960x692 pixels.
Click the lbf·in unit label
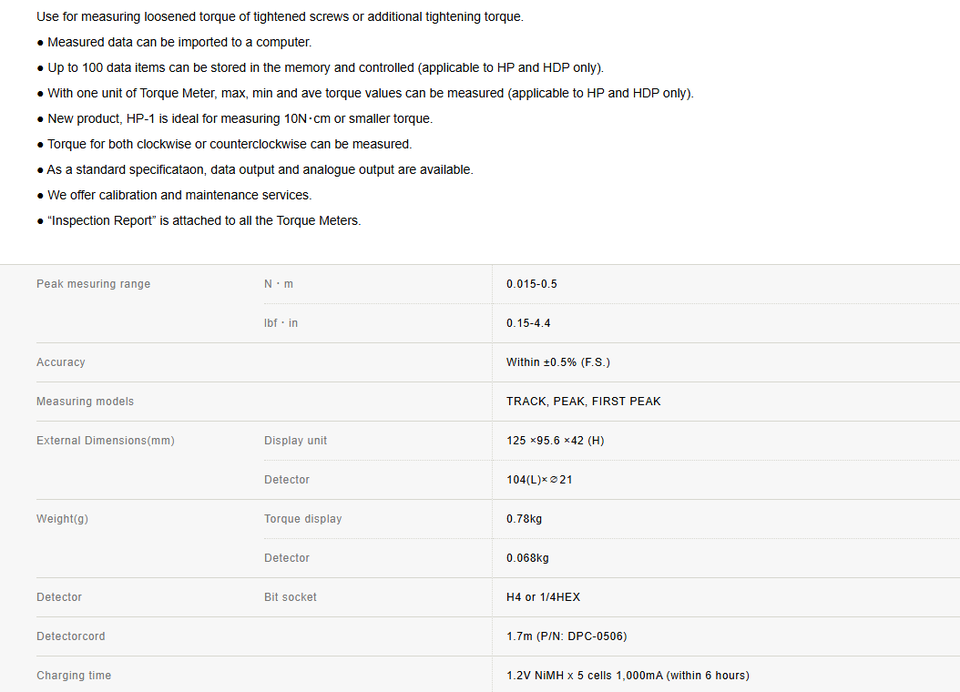pos(281,323)
